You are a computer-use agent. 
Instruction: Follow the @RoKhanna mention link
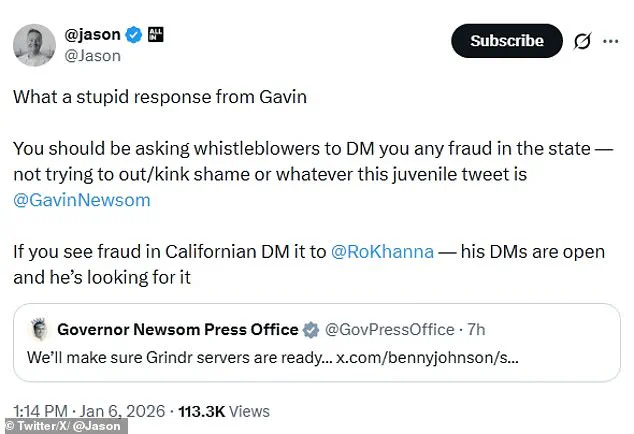tap(382, 251)
